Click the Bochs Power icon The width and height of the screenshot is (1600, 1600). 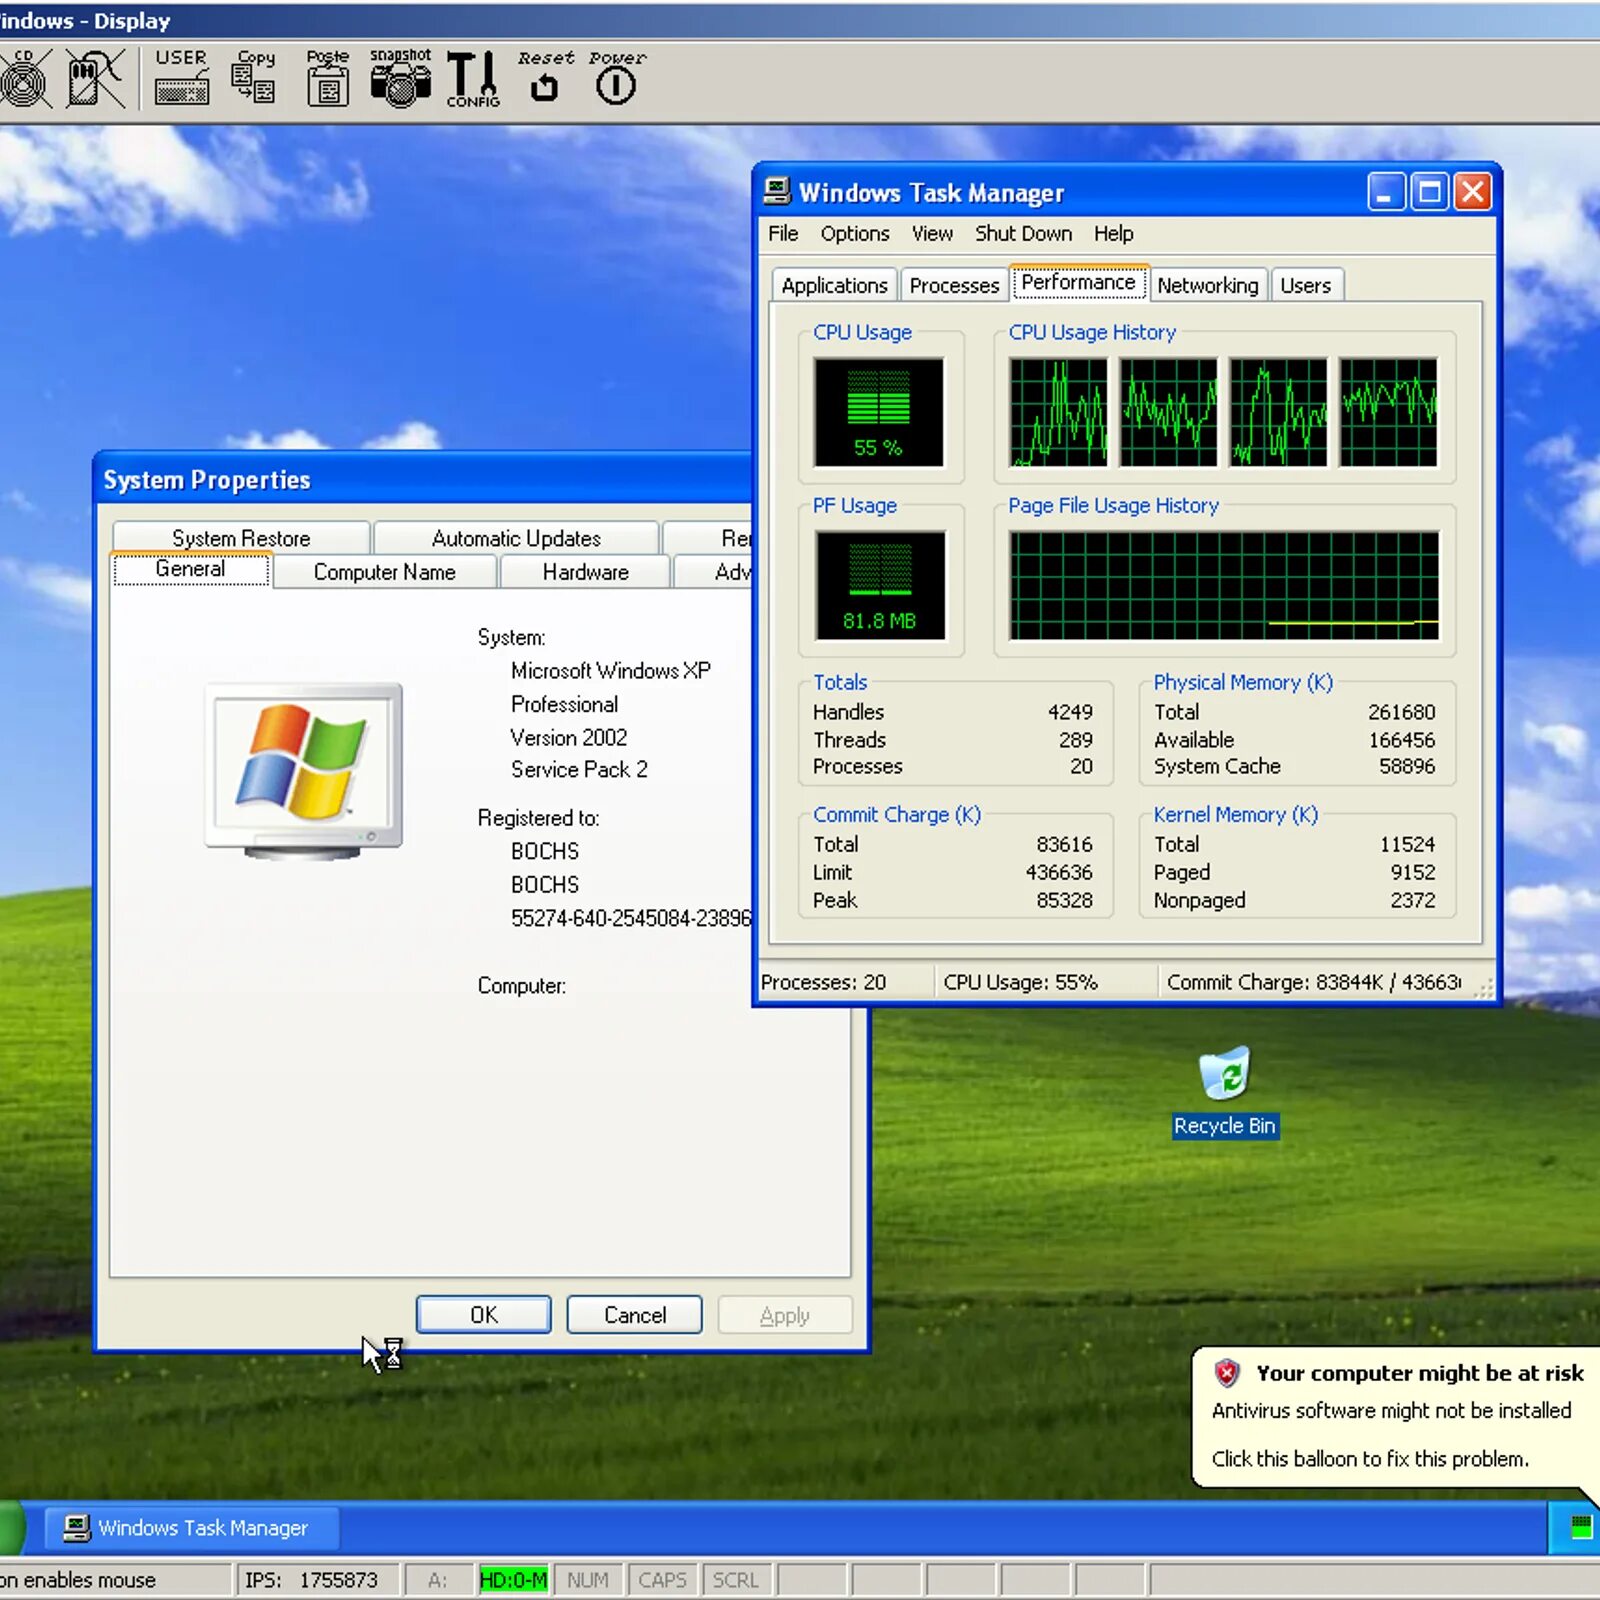[616, 78]
